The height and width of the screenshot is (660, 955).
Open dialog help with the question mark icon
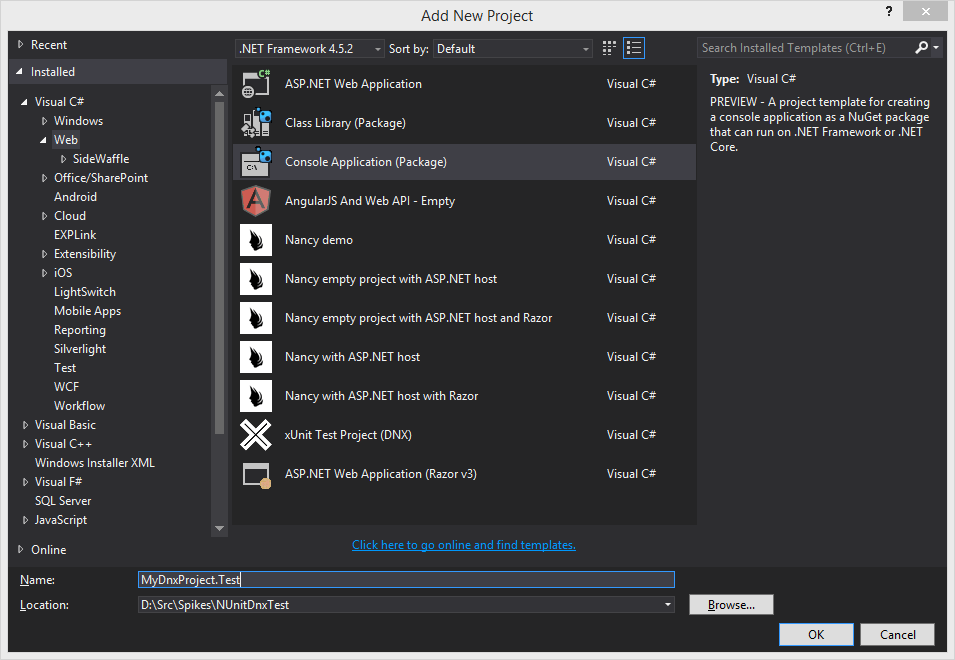coord(889,12)
